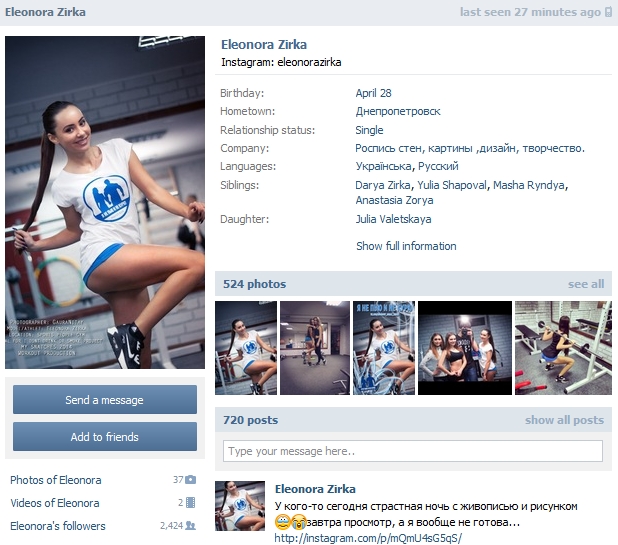Open Eleonora's followers list

point(58,526)
